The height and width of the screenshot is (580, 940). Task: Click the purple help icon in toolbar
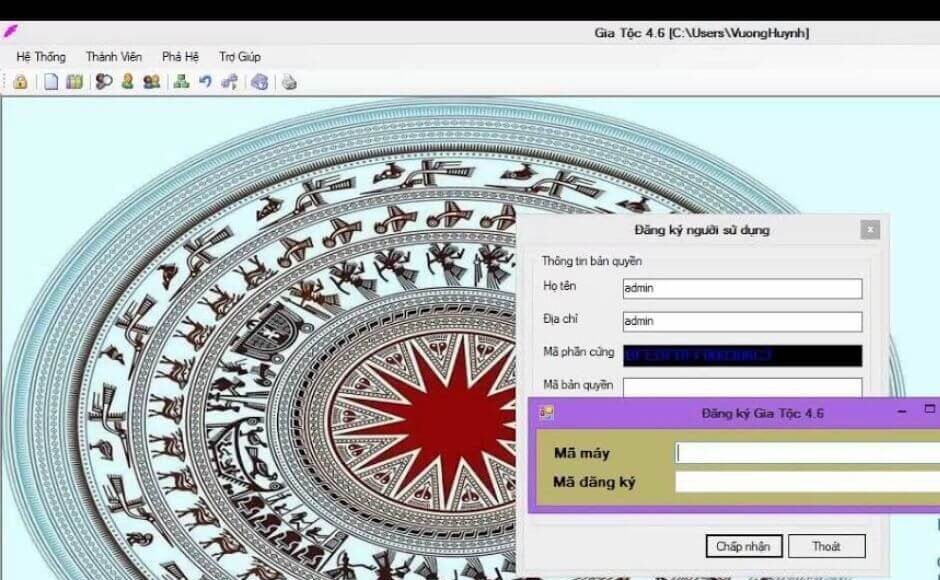pyautogui.click(x=259, y=82)
